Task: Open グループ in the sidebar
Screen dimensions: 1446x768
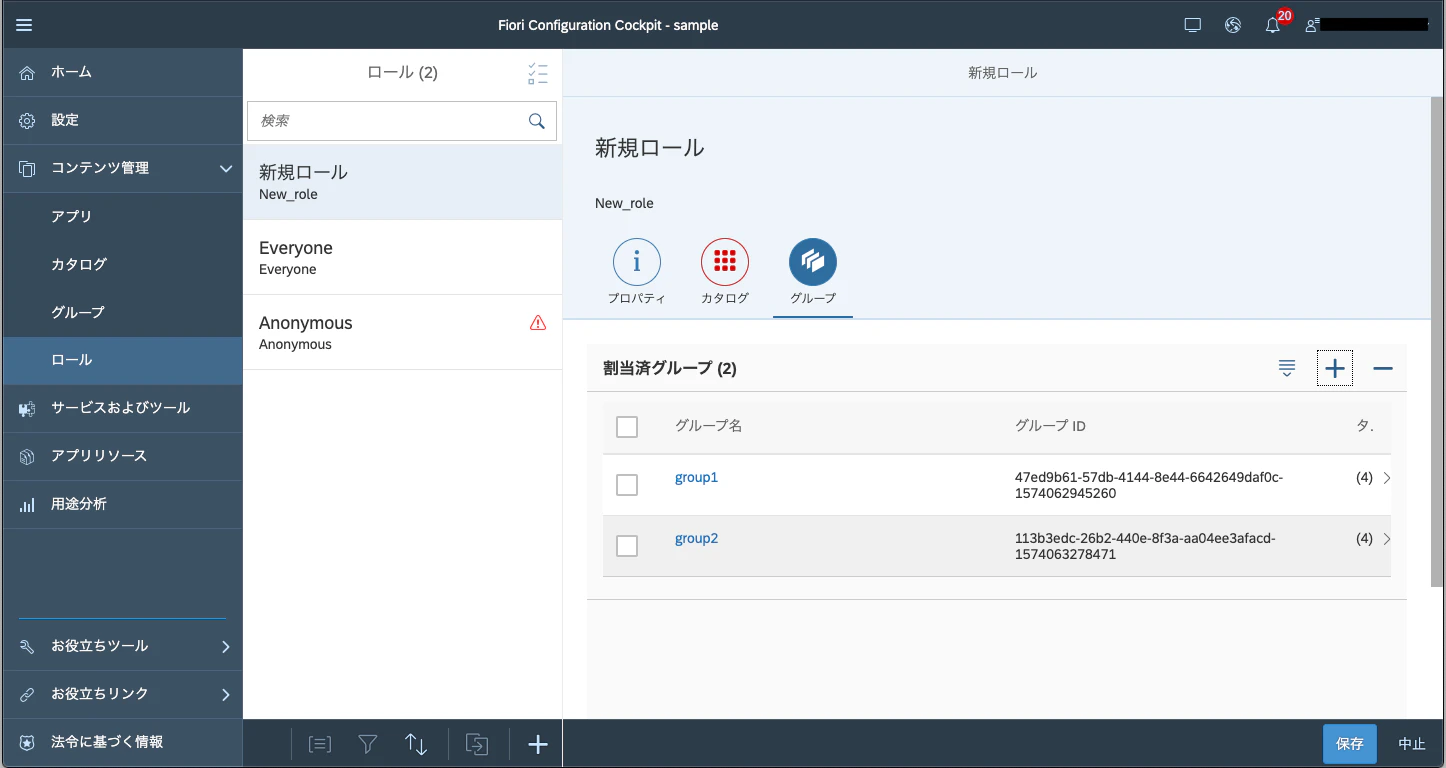Action: [x=122, y=312]
